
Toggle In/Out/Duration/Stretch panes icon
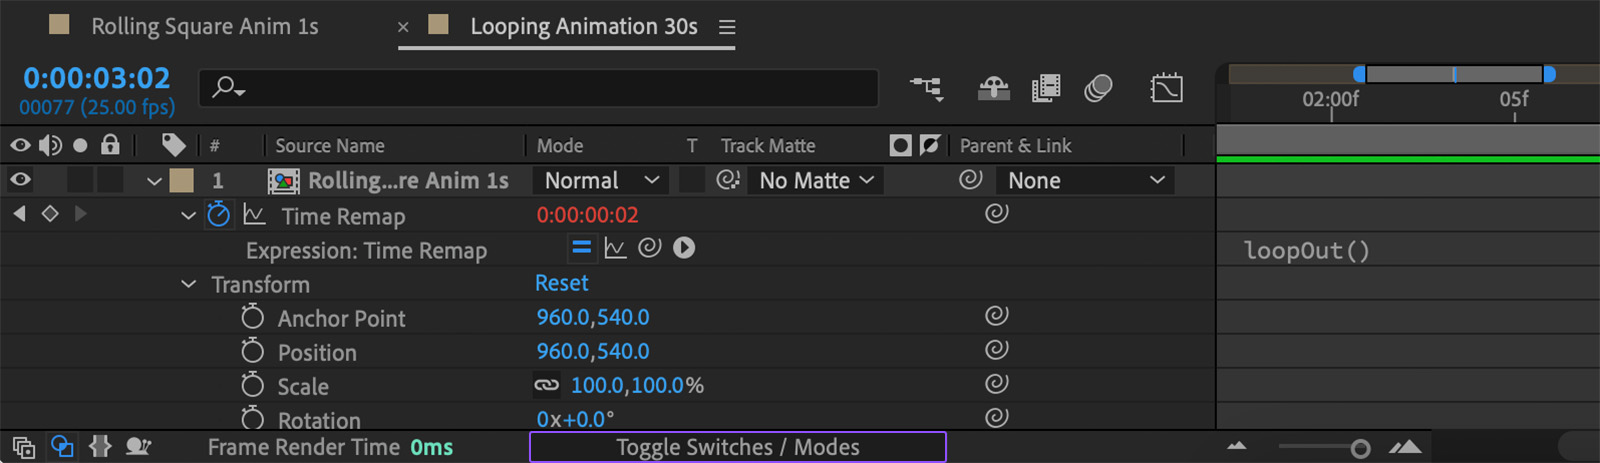(x=100, y=447)
